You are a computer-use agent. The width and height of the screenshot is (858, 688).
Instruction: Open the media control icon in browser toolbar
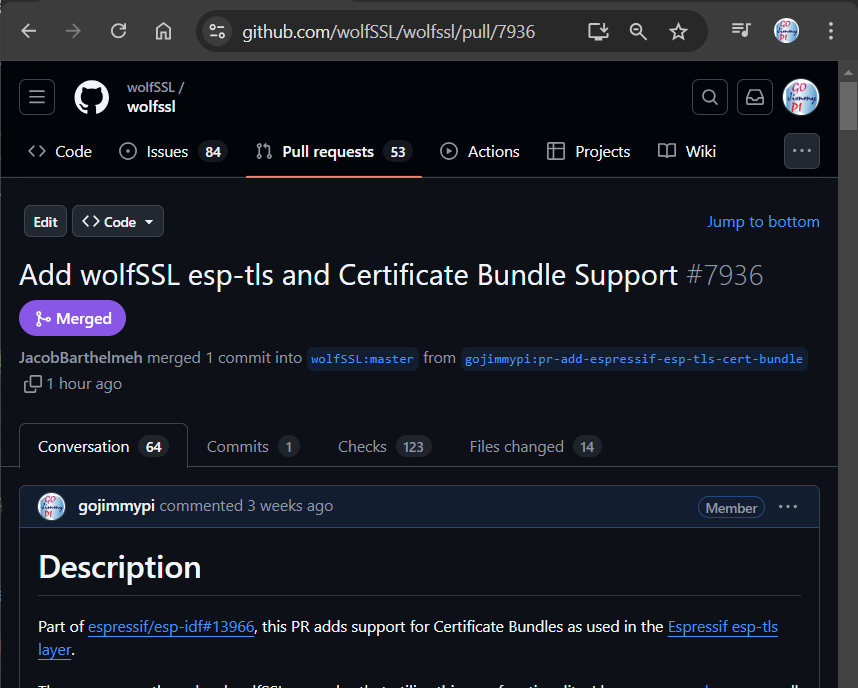pyautogui.click(x=741, y=30)
